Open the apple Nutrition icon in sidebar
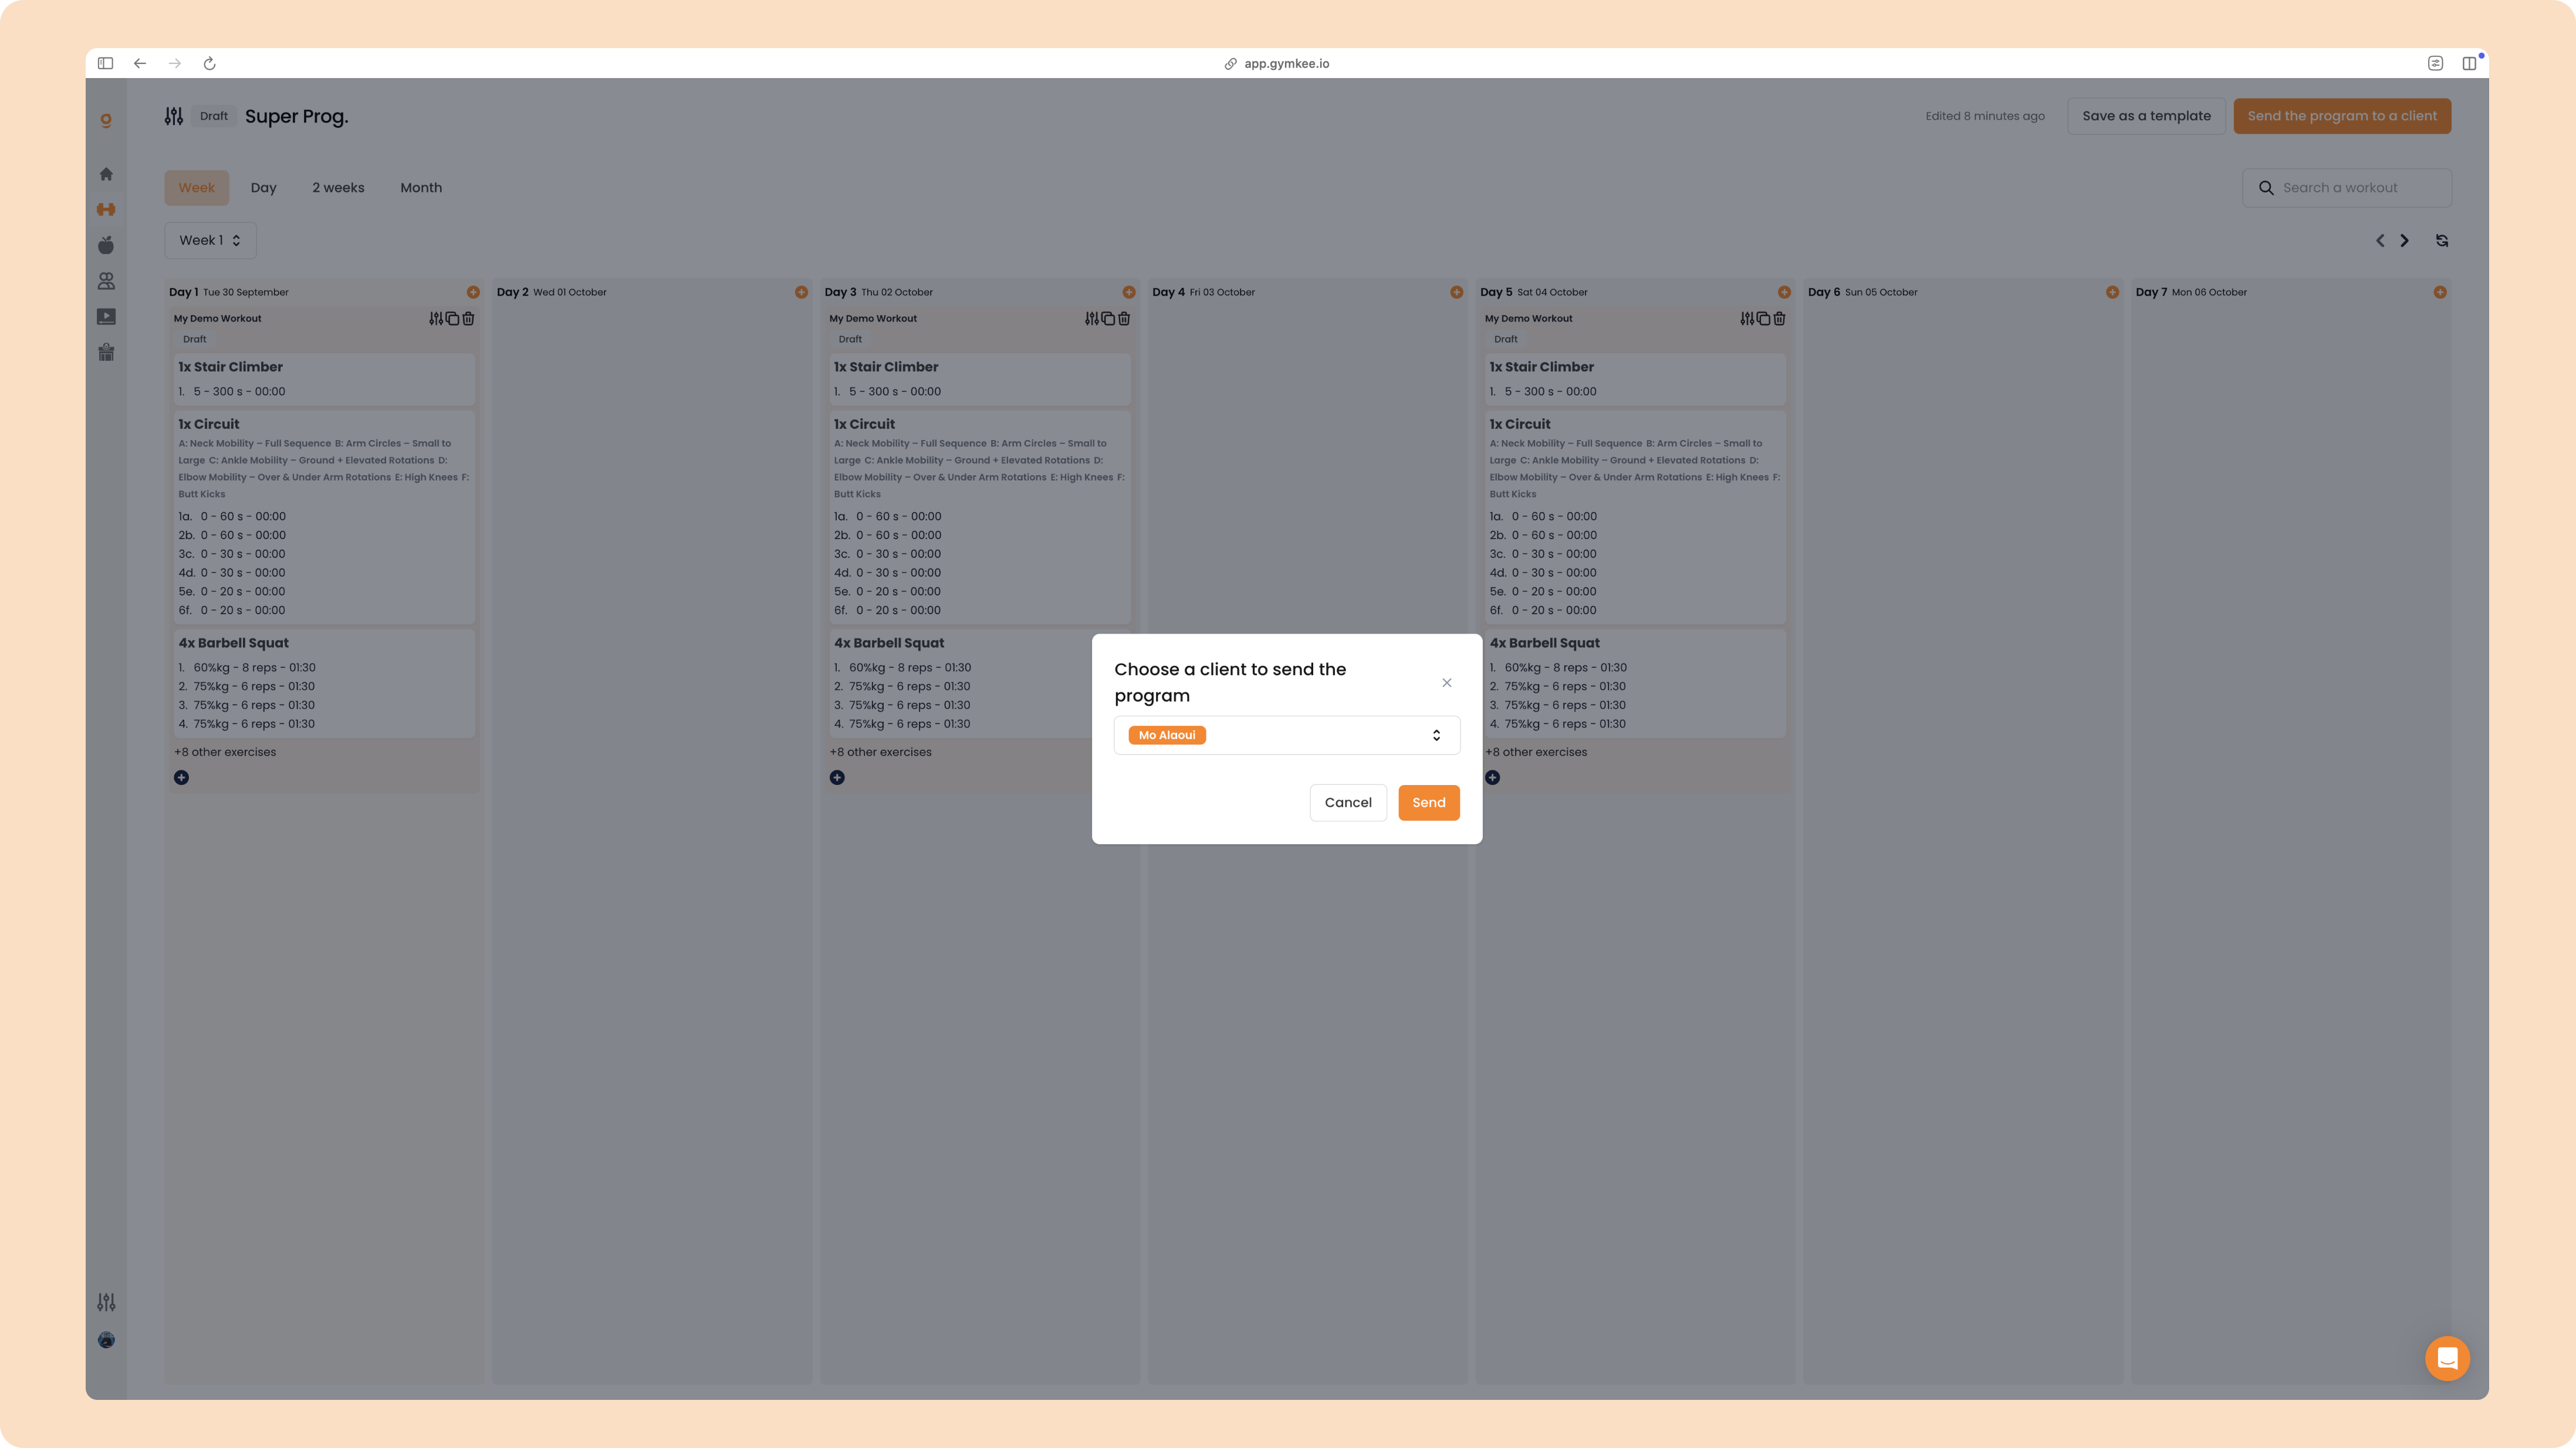Screen dimensions: 2576x1448 pos(106,245)
